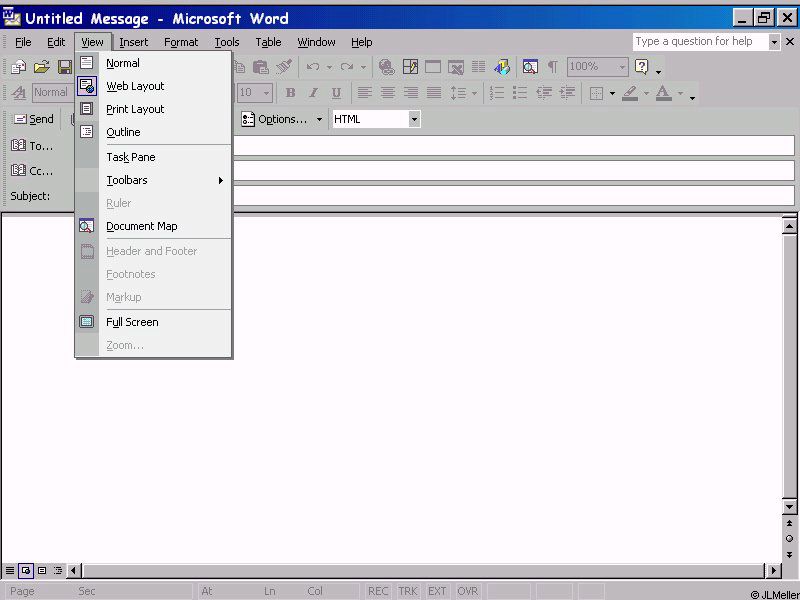
Task: Click the Document Map toolbar icon
Action: 530,67
